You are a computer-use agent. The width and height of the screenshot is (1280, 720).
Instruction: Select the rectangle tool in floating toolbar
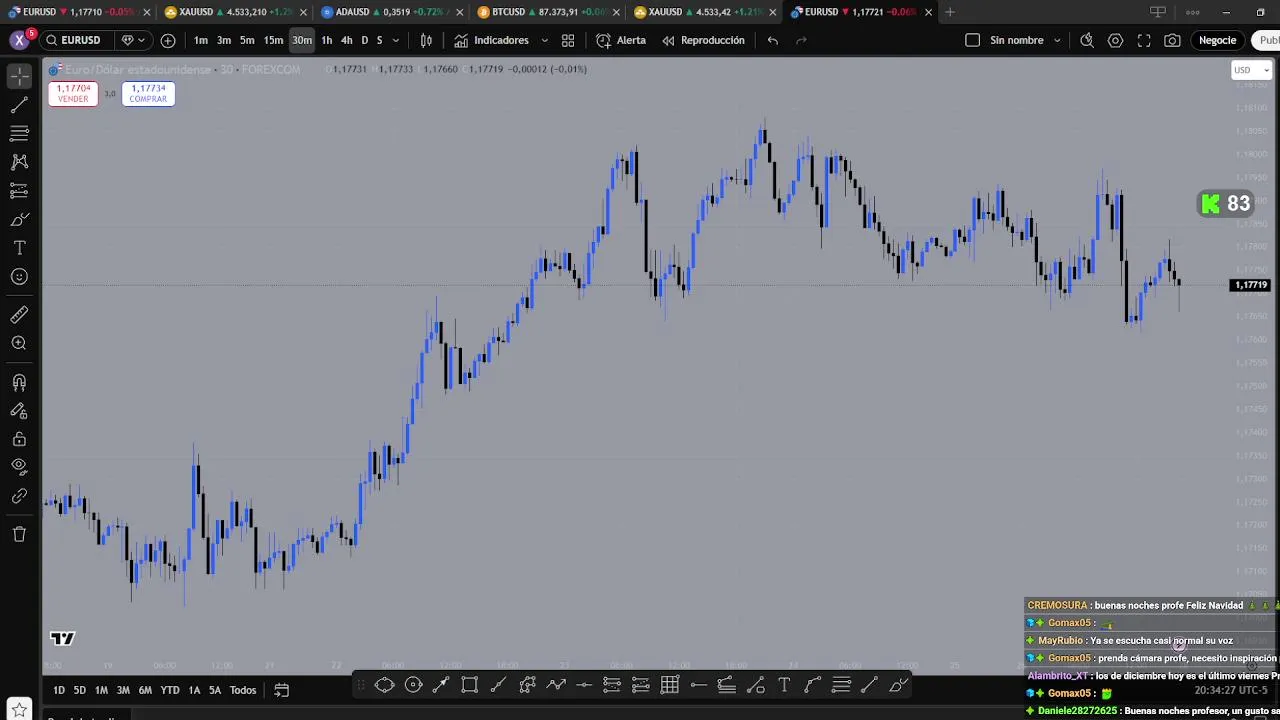pyautogui.click(x=469, y=685)
